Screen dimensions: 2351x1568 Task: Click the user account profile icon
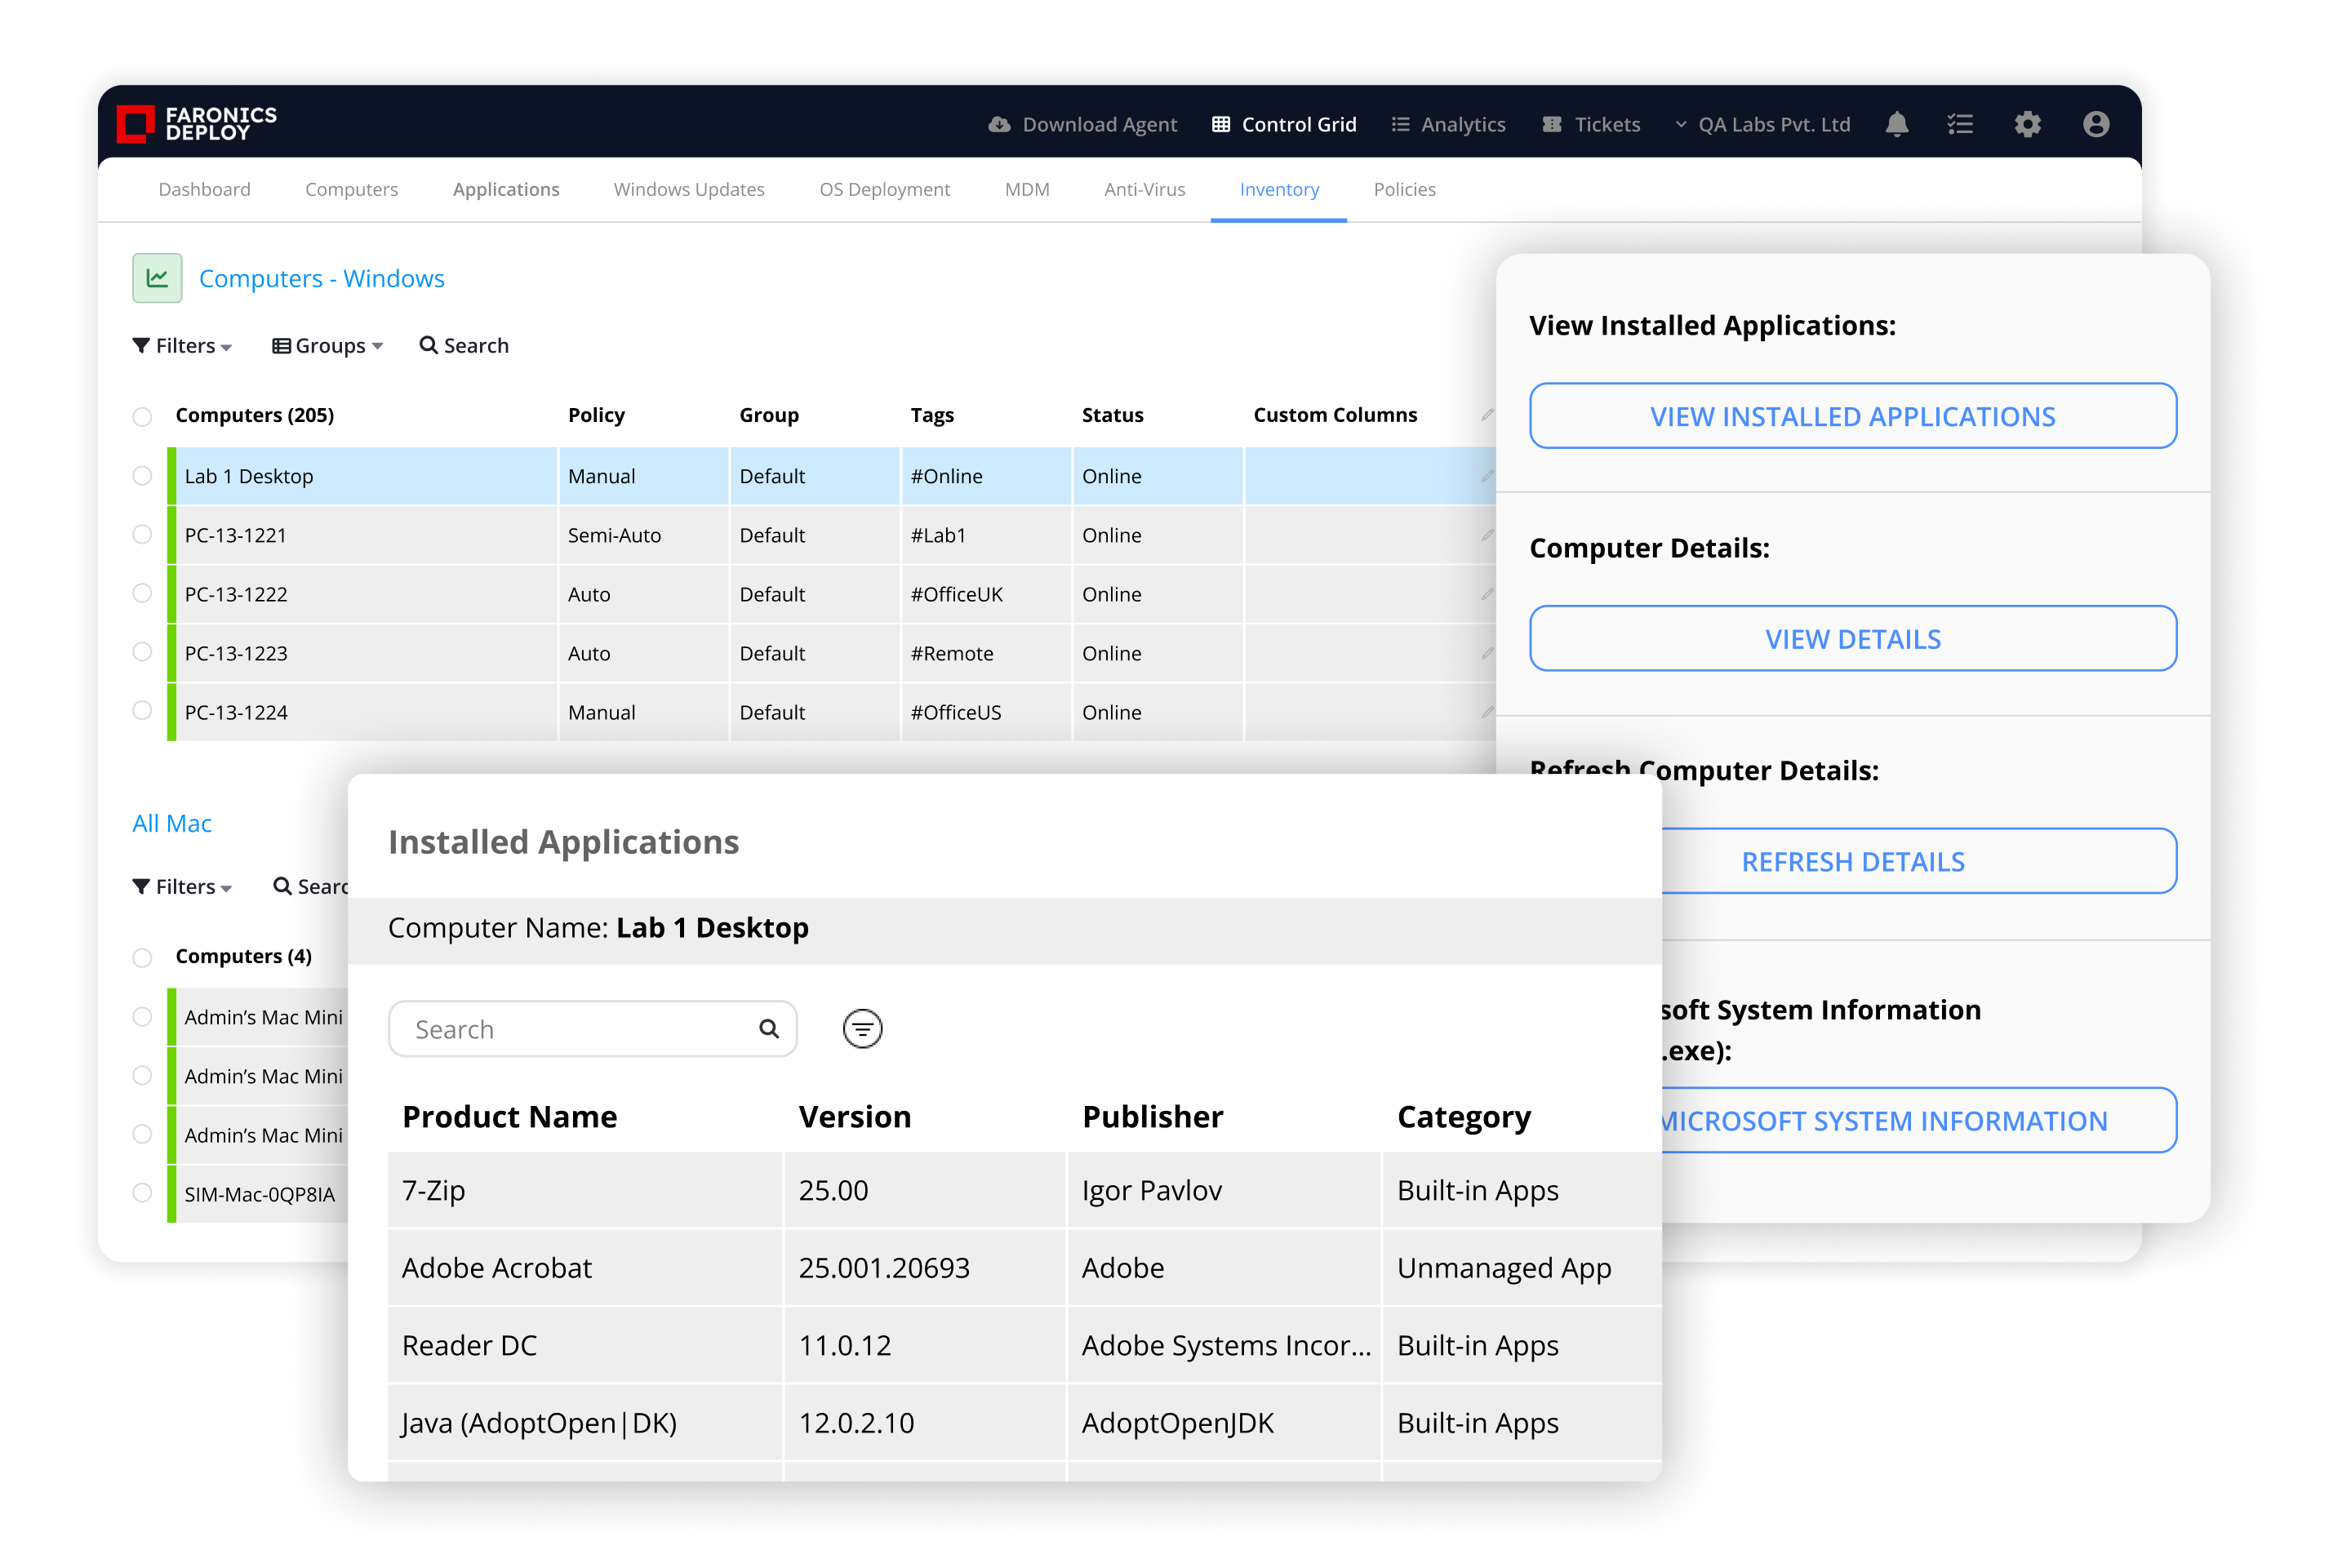point(2096,124)
